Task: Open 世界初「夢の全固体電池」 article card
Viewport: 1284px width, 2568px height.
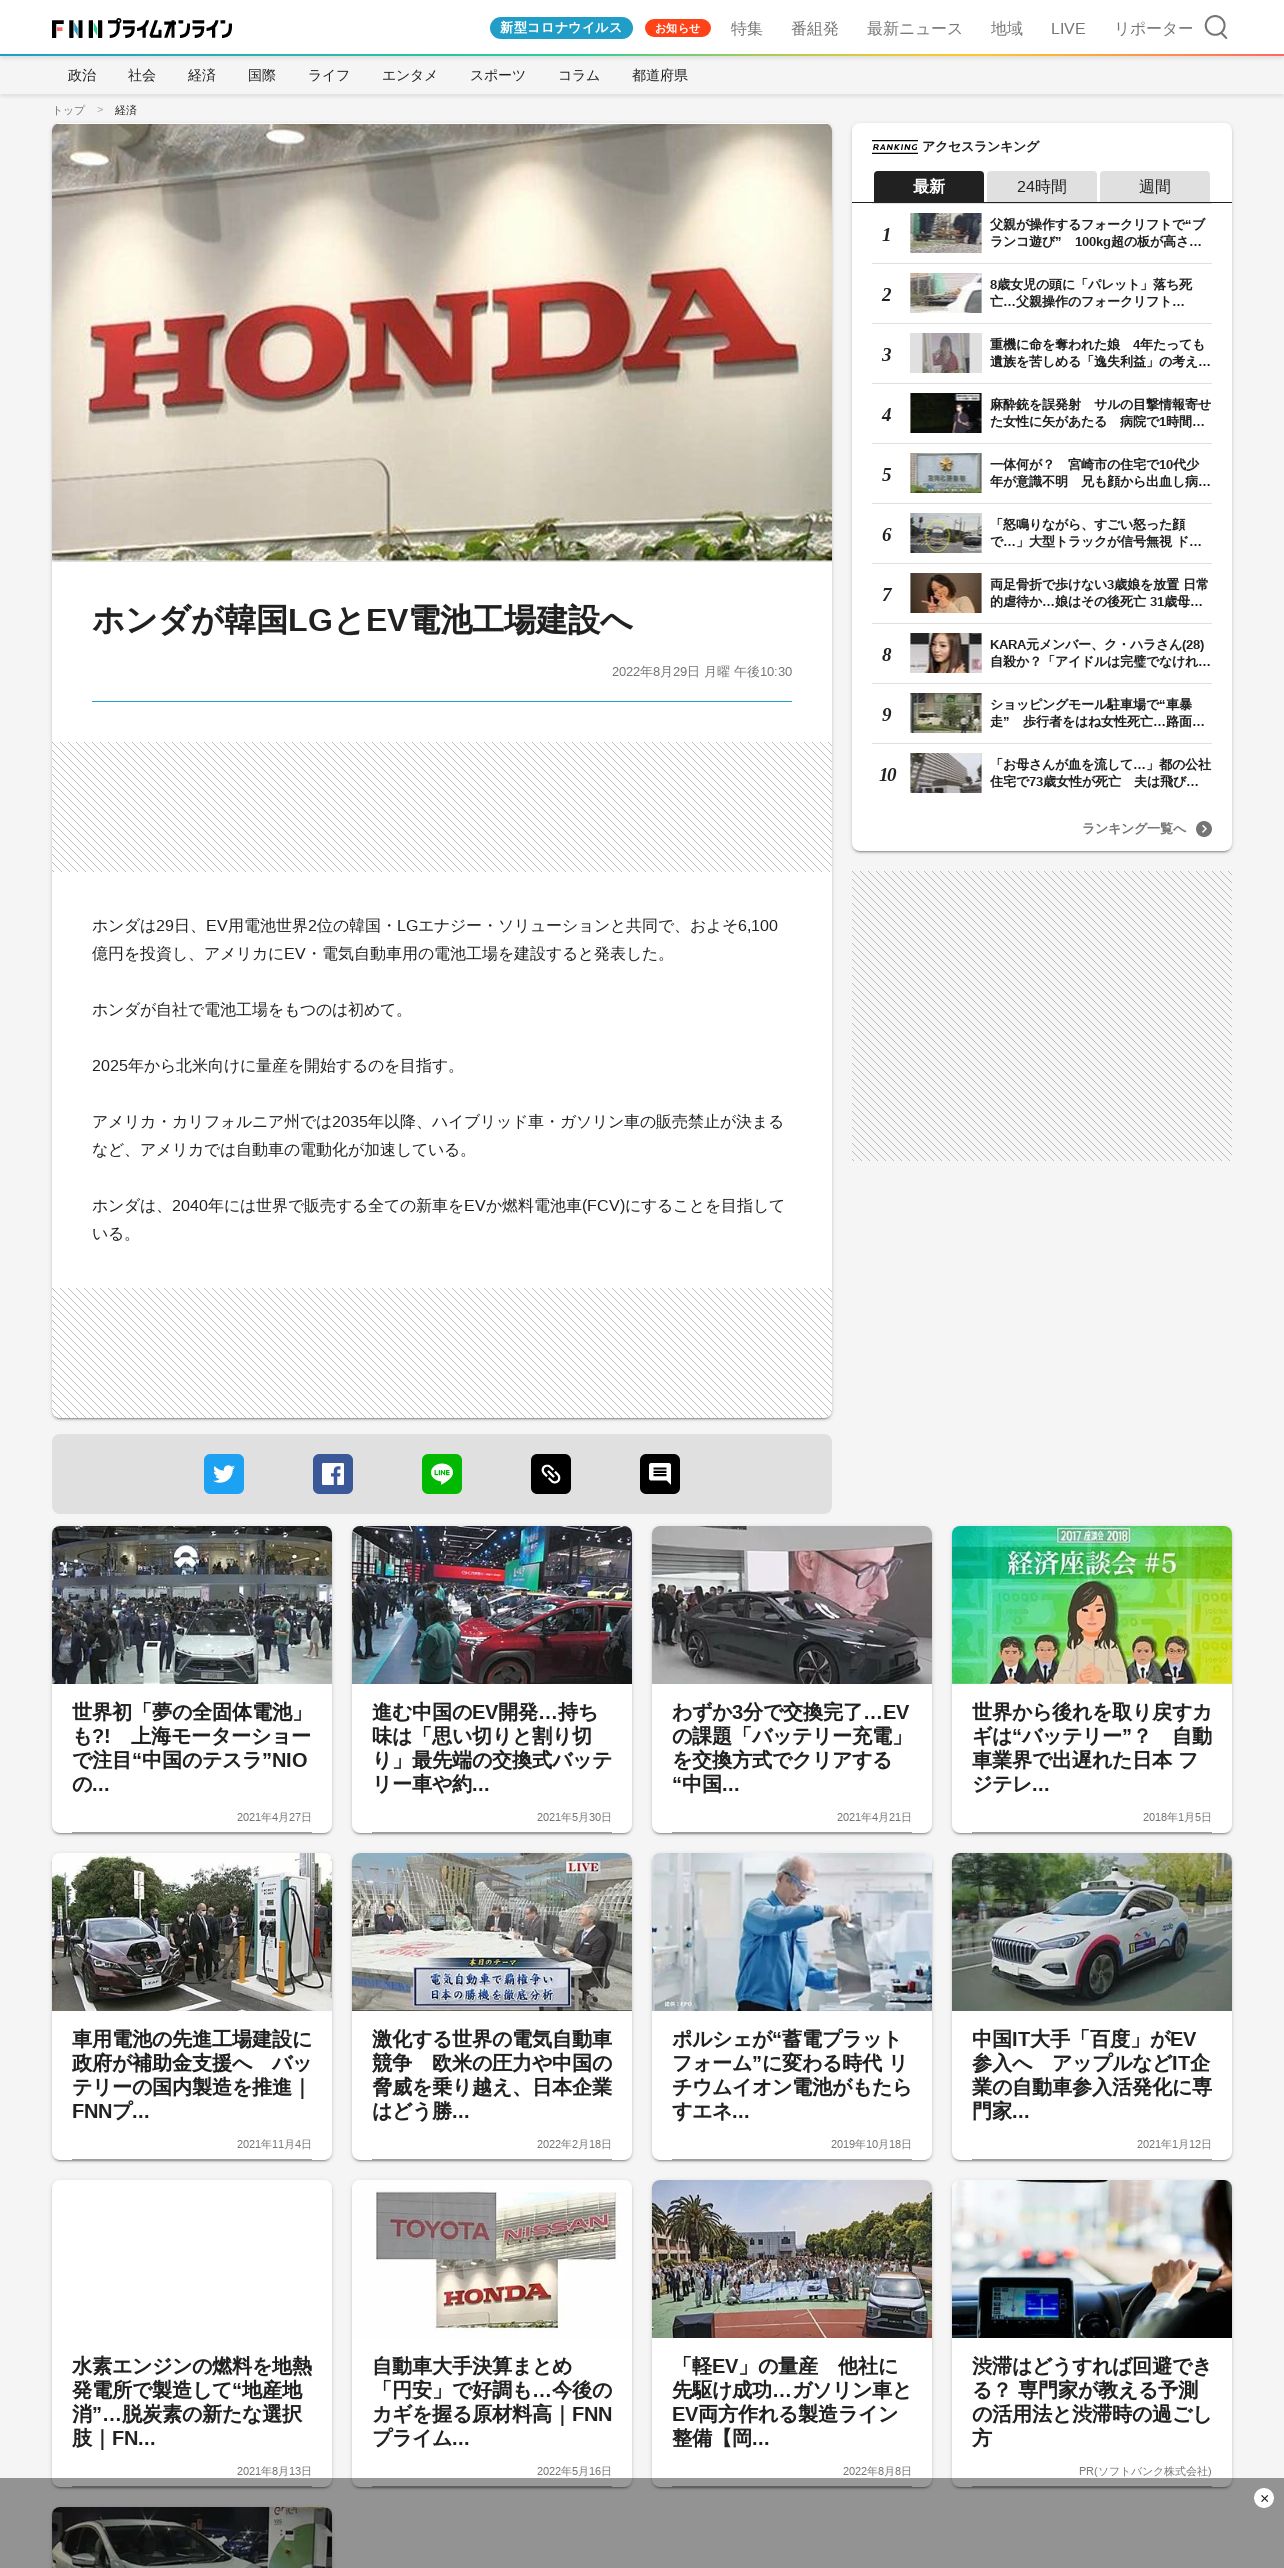Action: (x=192, y=1679)
